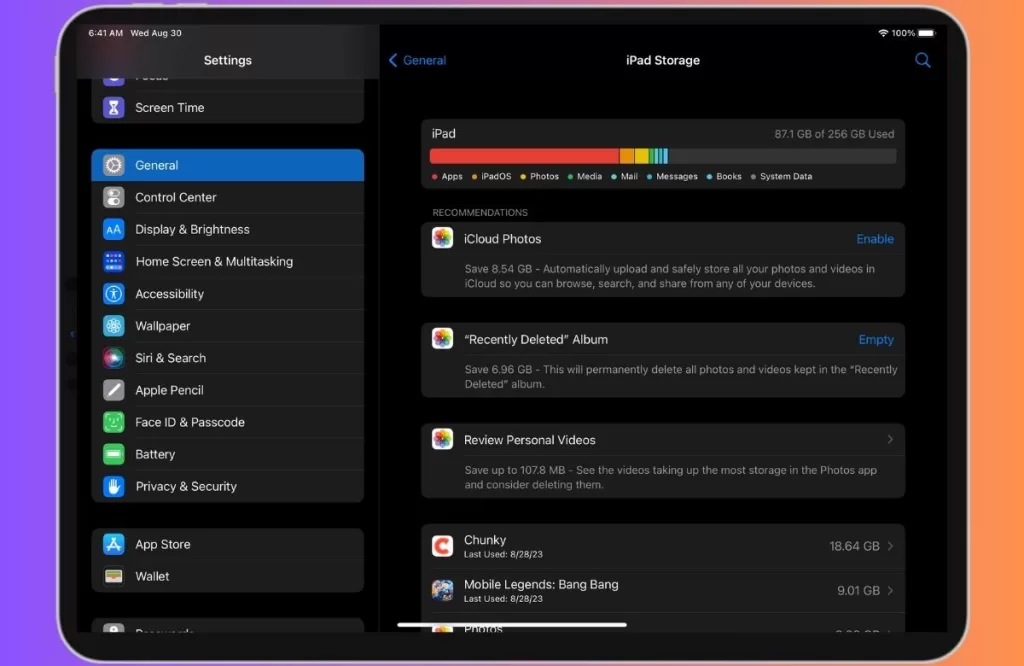Tap the 6:41 AM clock in status bar
The height and width of the screenshot is (666, 1024).
click(x=106, y=33)
